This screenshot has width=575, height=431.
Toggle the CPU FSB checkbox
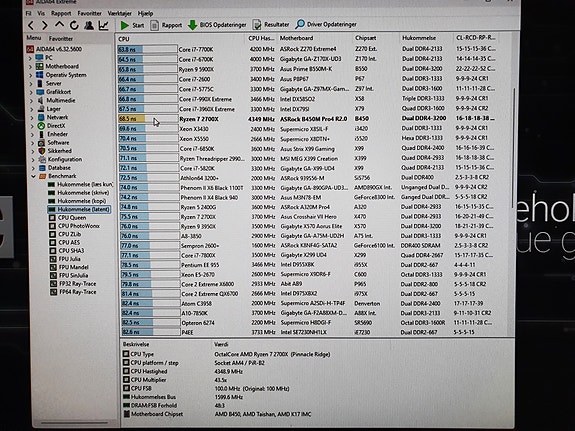click(126, 388)
